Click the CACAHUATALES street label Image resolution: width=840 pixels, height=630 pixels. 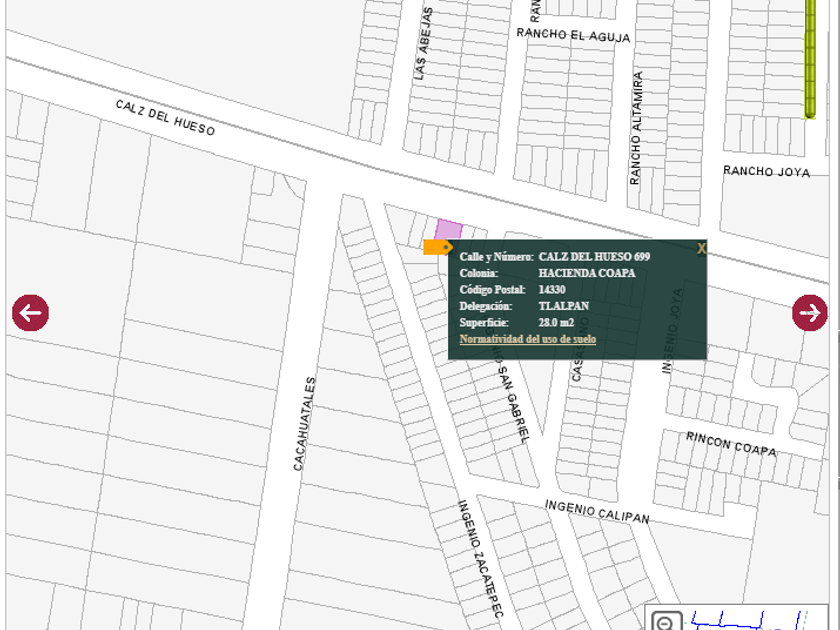click(305, 424)
